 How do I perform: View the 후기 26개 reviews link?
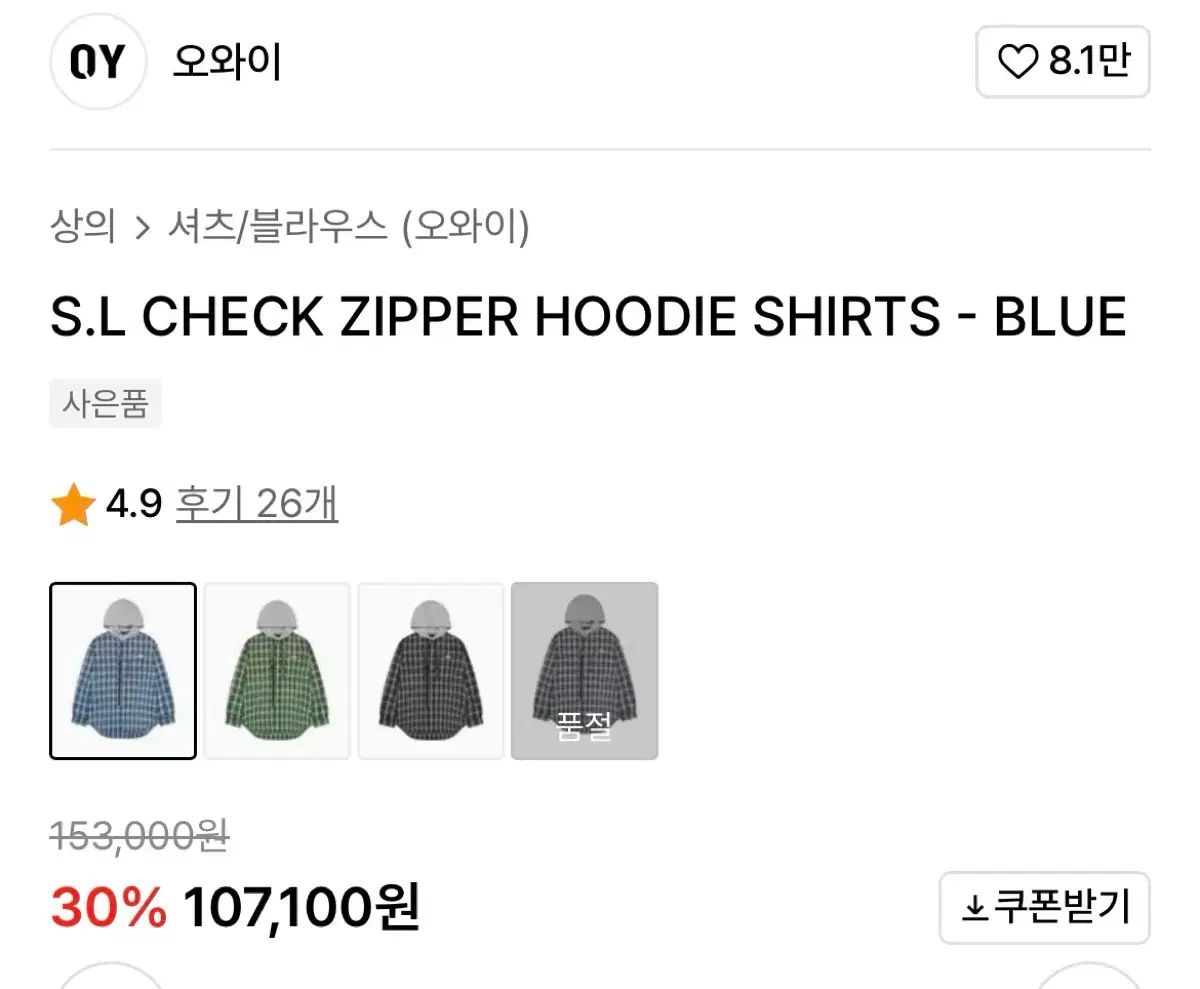click(x=257, y=505)
